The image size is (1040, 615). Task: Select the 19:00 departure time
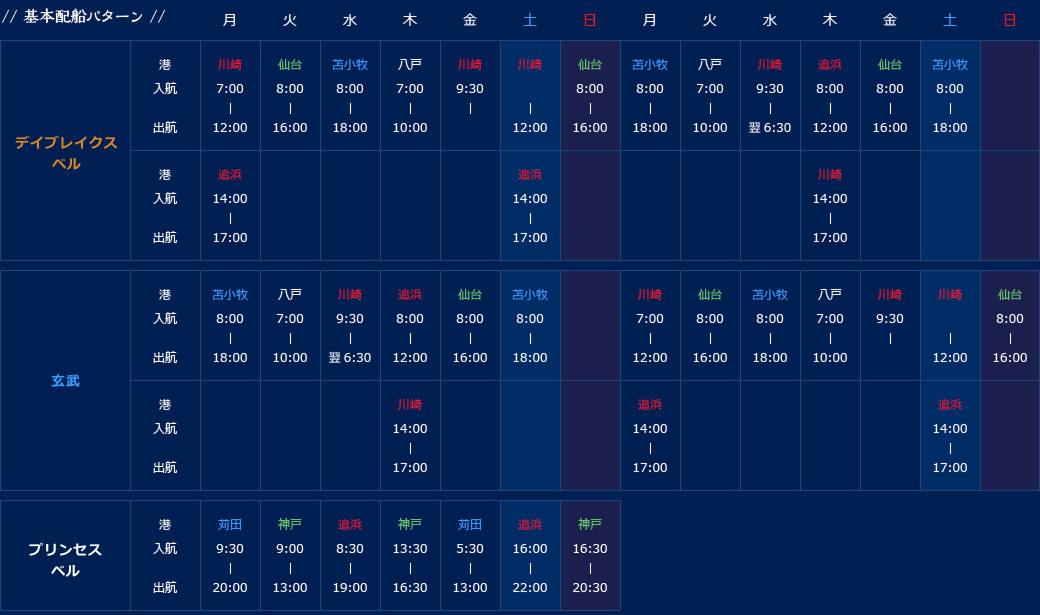(x=350, y=588)
